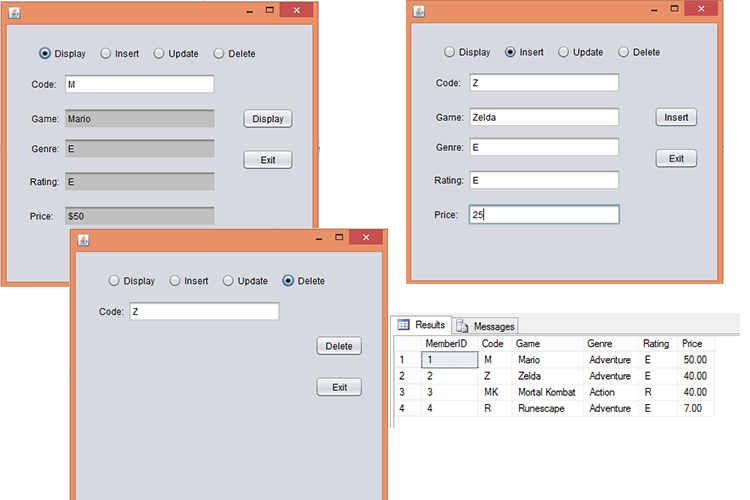The image size is (750, 500).
Task: Focus the Price field containing 25
Action: pyautogui.click(x=544, y=215)
